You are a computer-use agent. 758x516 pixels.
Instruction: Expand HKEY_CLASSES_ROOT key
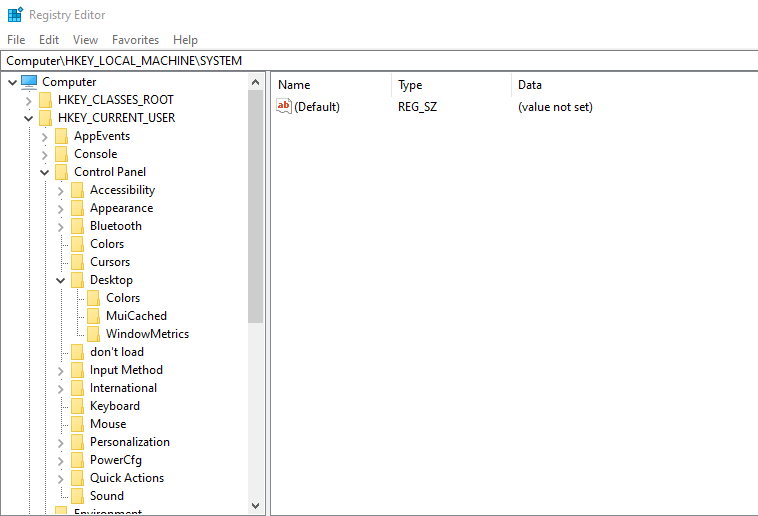29,101
